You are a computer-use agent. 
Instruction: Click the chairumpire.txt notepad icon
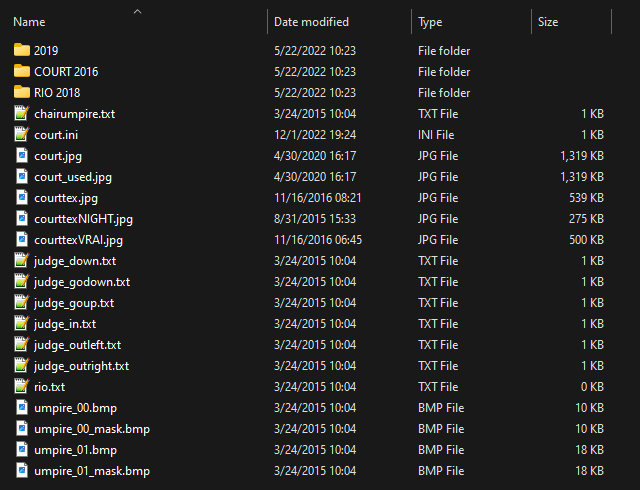tap(22, 114)
